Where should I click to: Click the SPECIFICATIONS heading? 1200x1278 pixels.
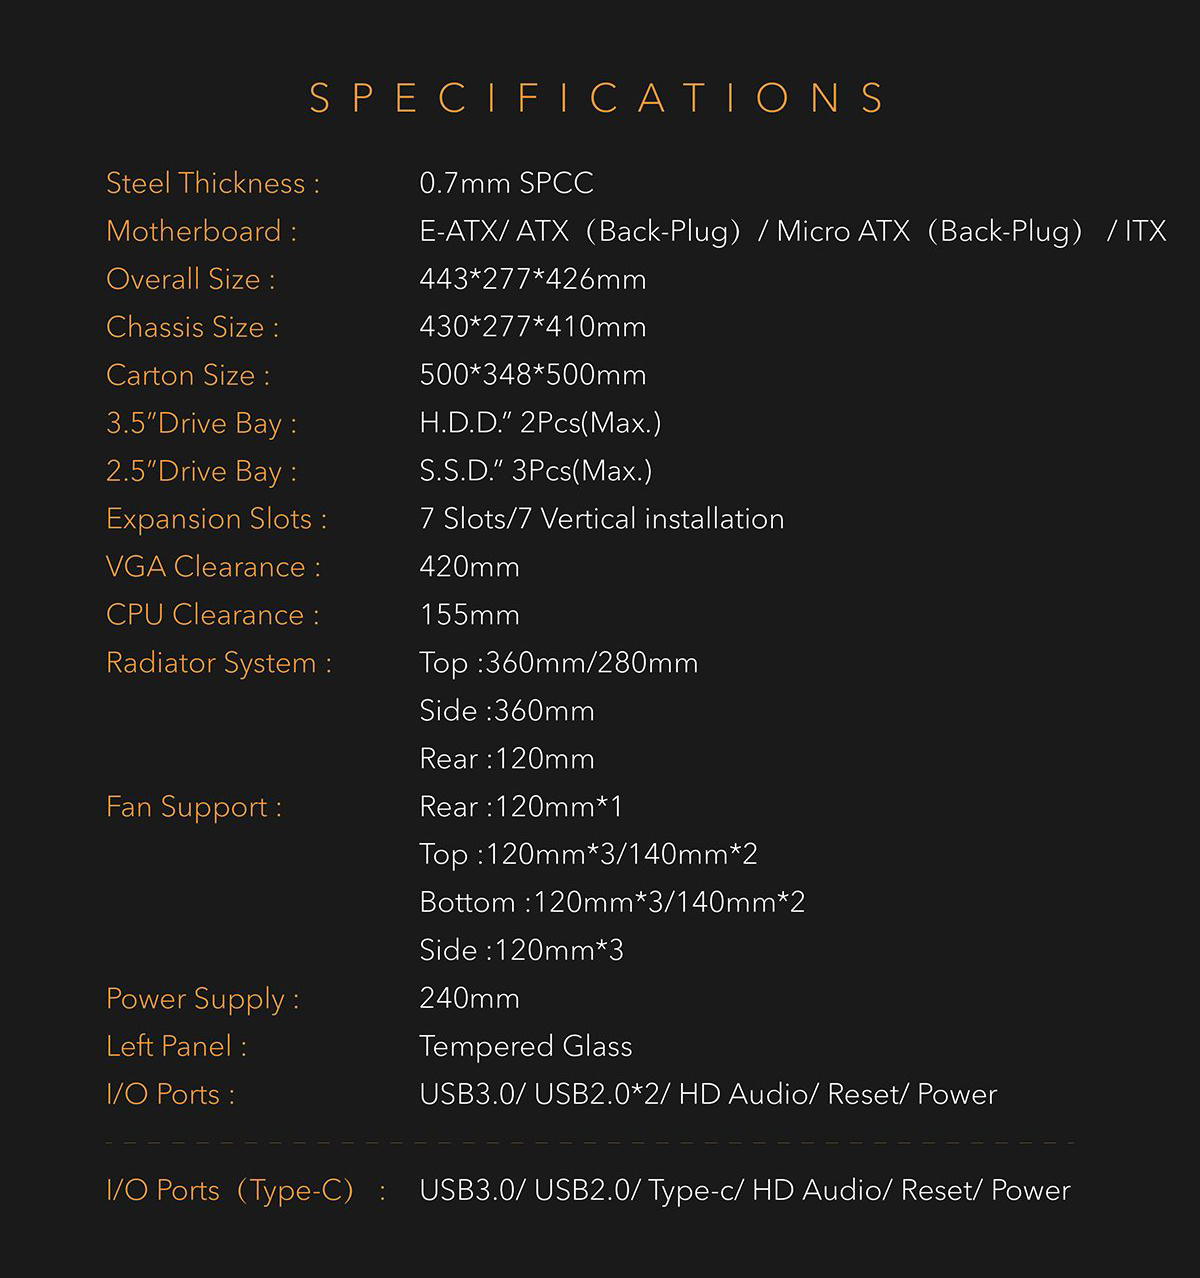point(597,98)
